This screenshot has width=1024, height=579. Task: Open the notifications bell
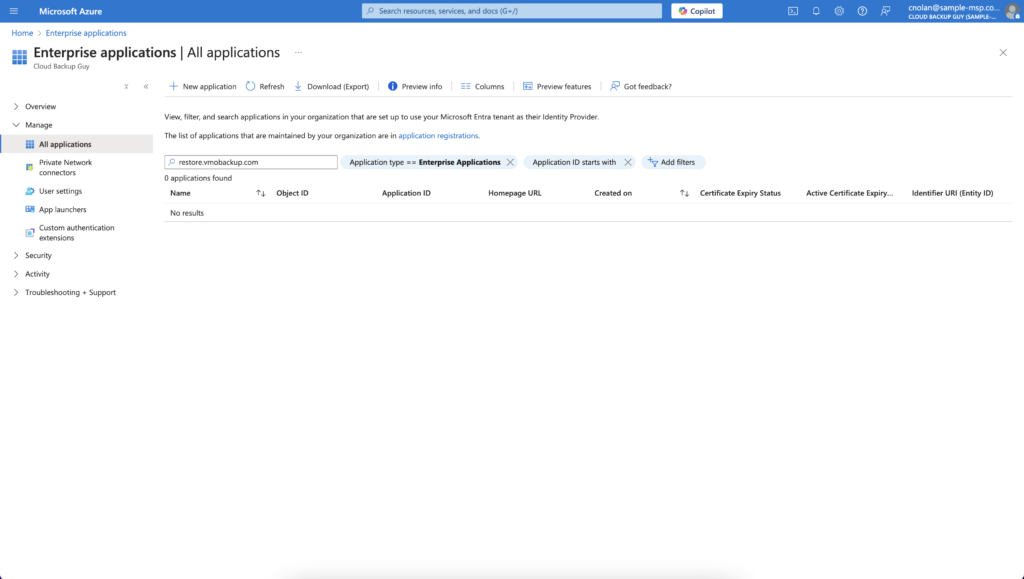click(816, 11)
